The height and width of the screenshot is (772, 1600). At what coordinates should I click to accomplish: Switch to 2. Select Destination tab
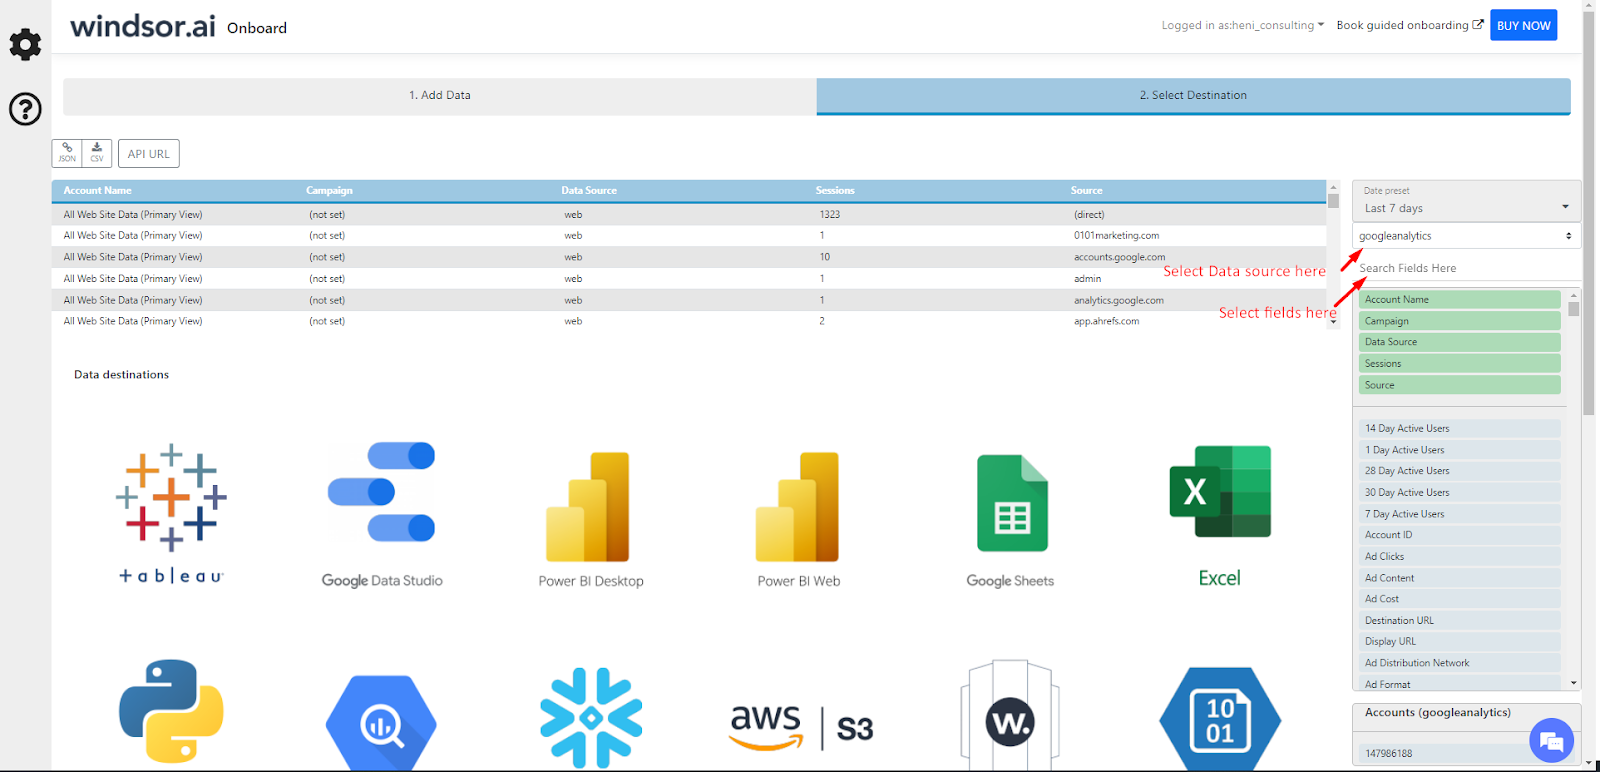pyautogui.click(x=1193, y=96)
